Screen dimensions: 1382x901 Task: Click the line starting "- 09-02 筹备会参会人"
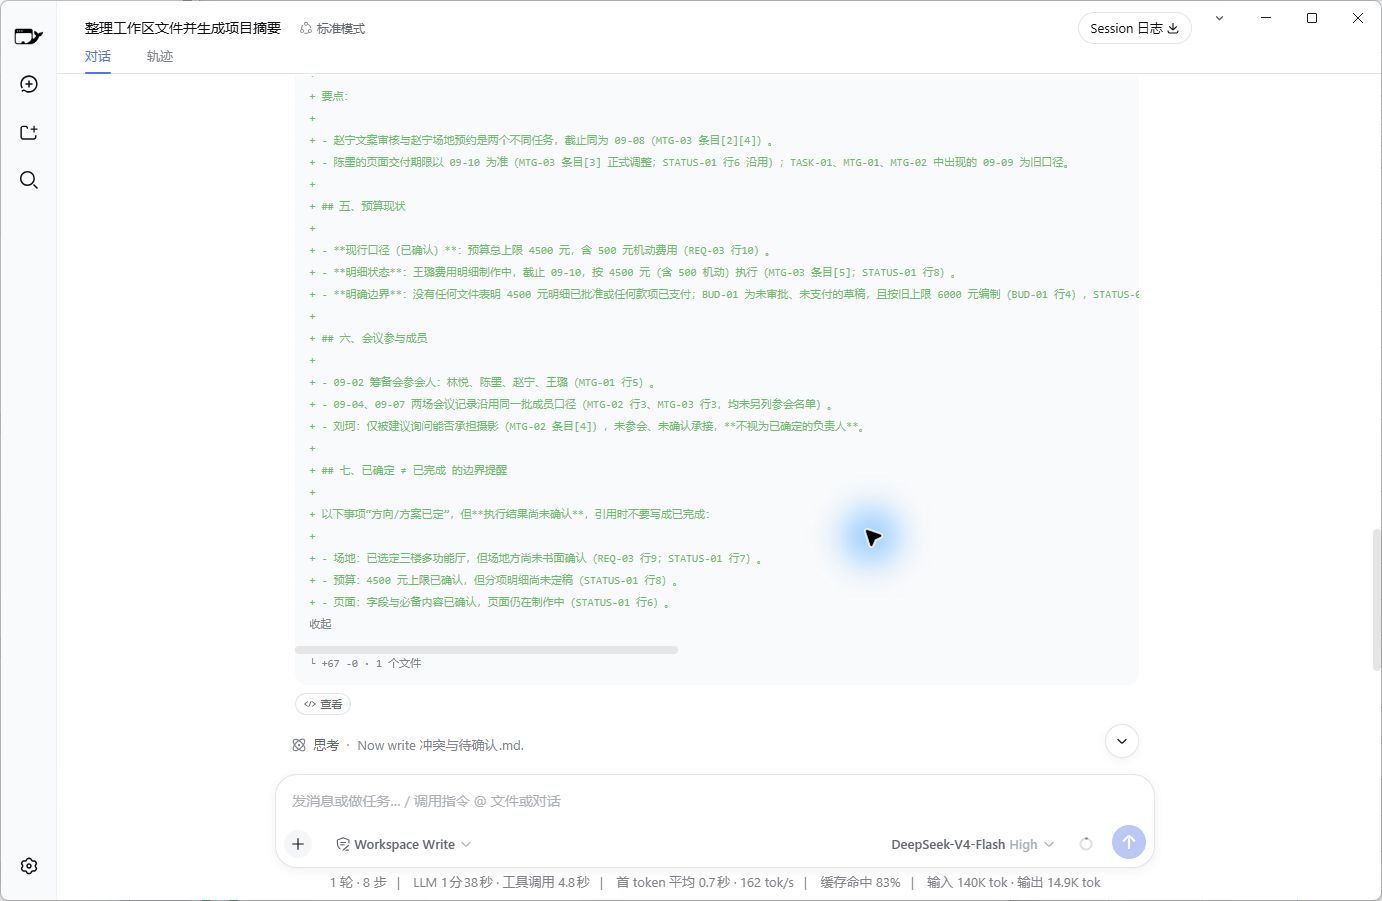(x=482, y=382)
